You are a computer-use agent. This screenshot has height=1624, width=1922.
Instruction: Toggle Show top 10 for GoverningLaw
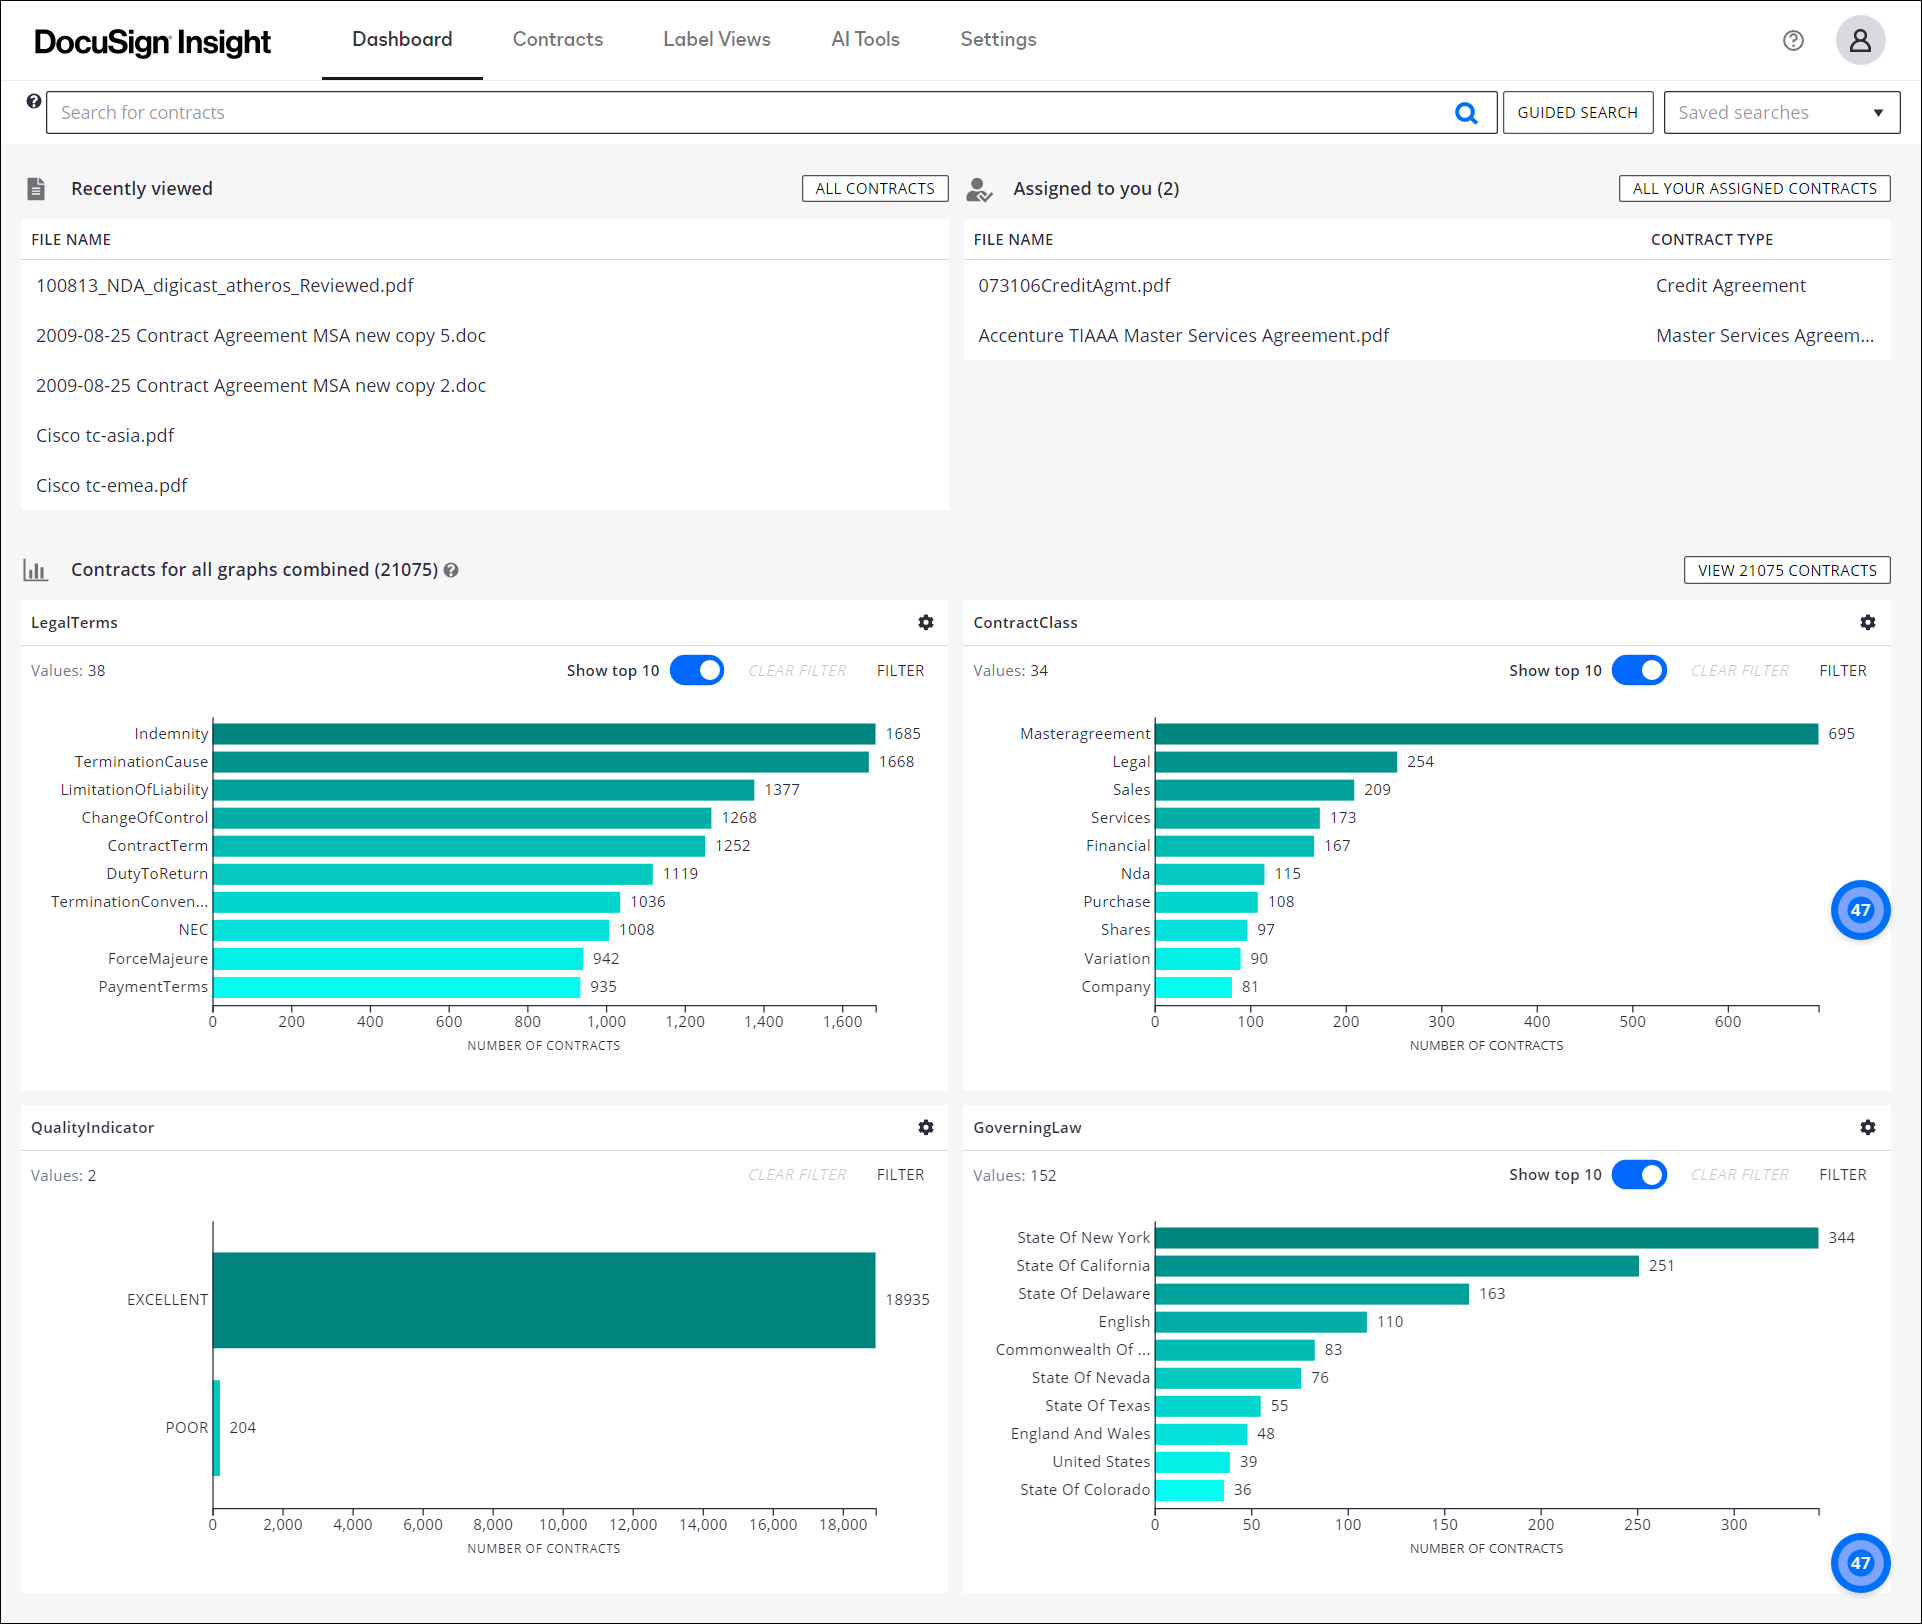point(1639,1174)
